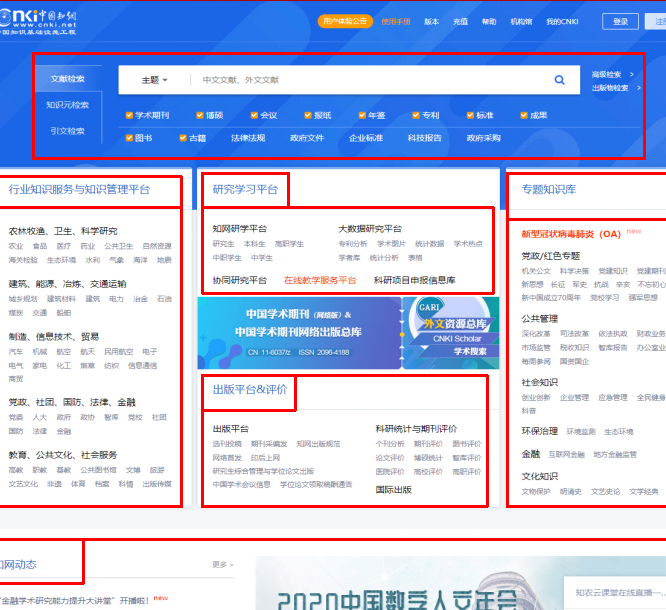
Task: Open 文化知识 heading link
Action: (x=539, y=476)
